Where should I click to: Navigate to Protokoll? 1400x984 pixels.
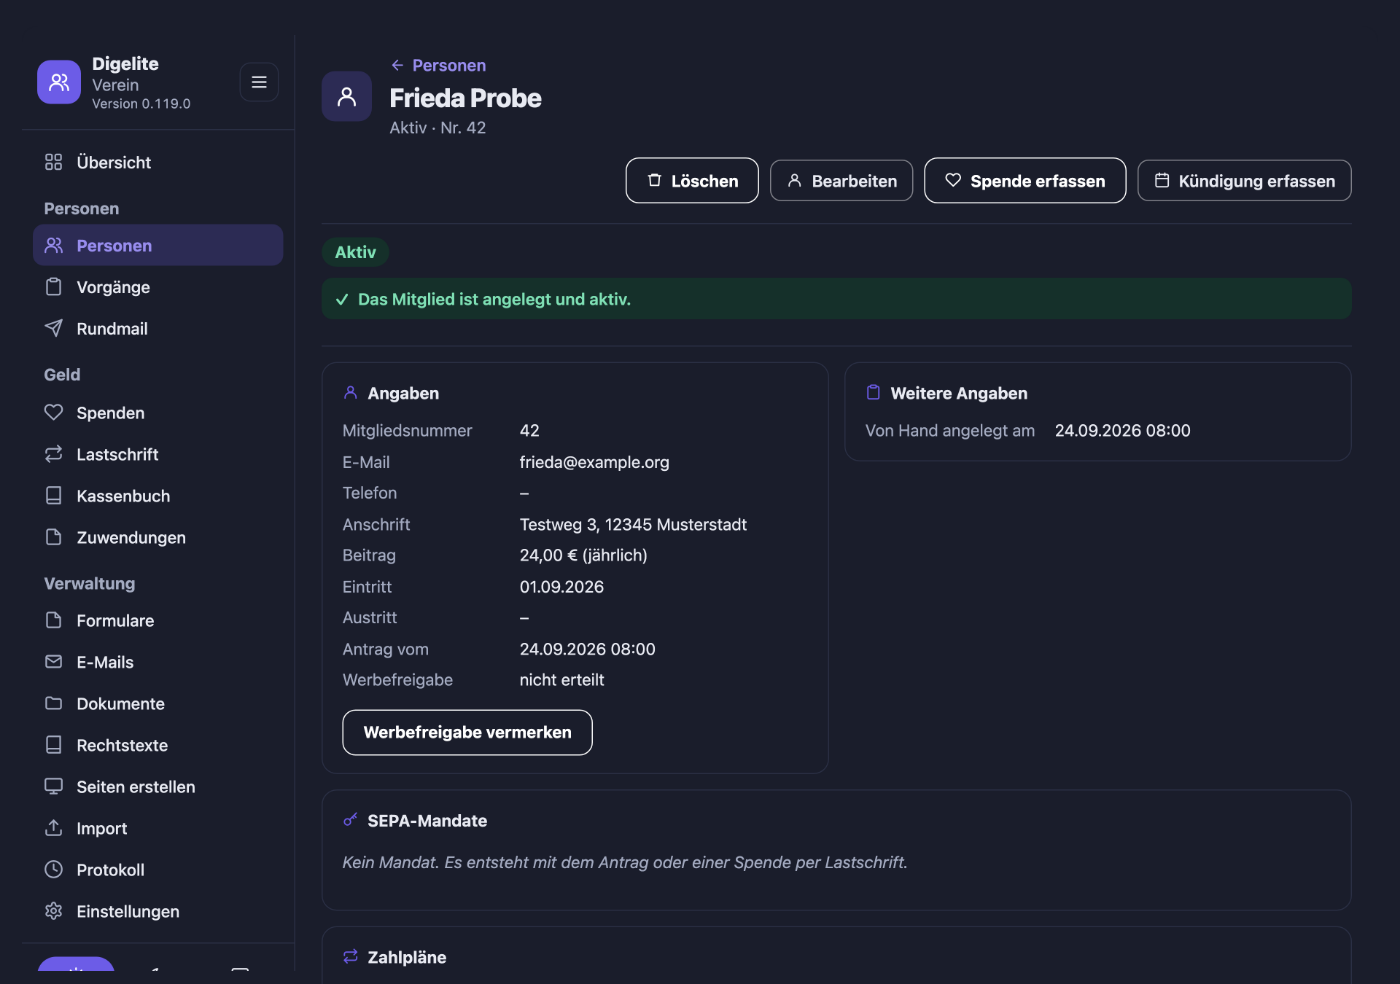pos(158,869)
